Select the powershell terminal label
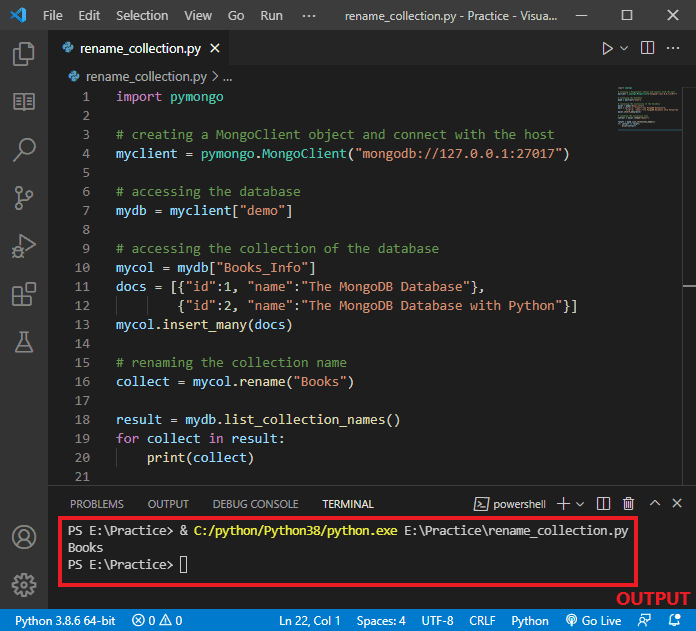Image resolution: width=696 pixels, height=631 pixels. point(510,504)
